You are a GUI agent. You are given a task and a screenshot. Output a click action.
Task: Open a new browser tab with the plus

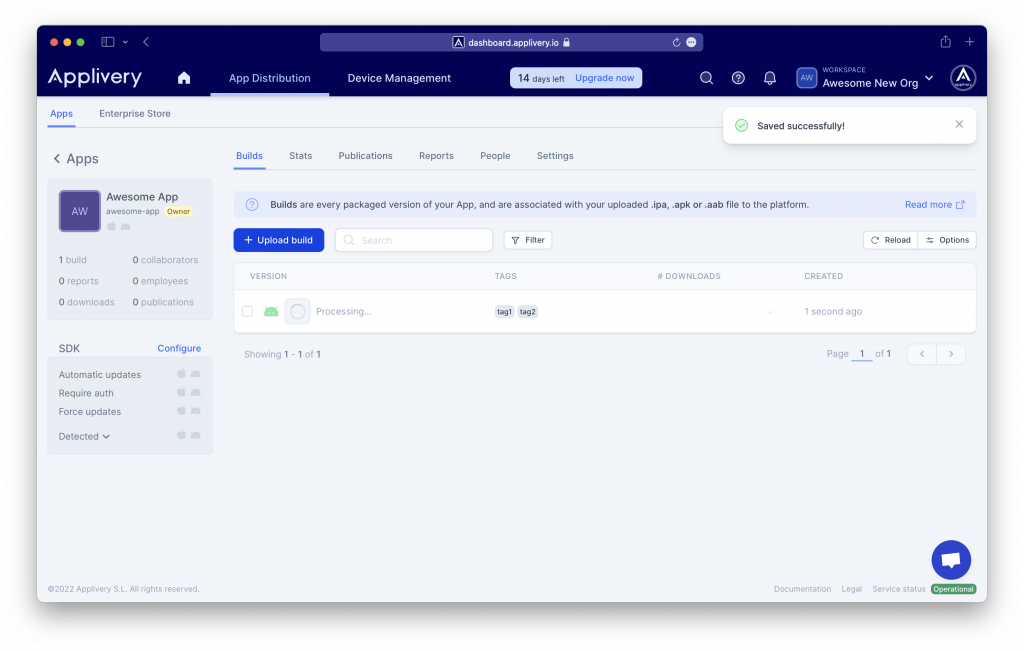coord(970,42)
